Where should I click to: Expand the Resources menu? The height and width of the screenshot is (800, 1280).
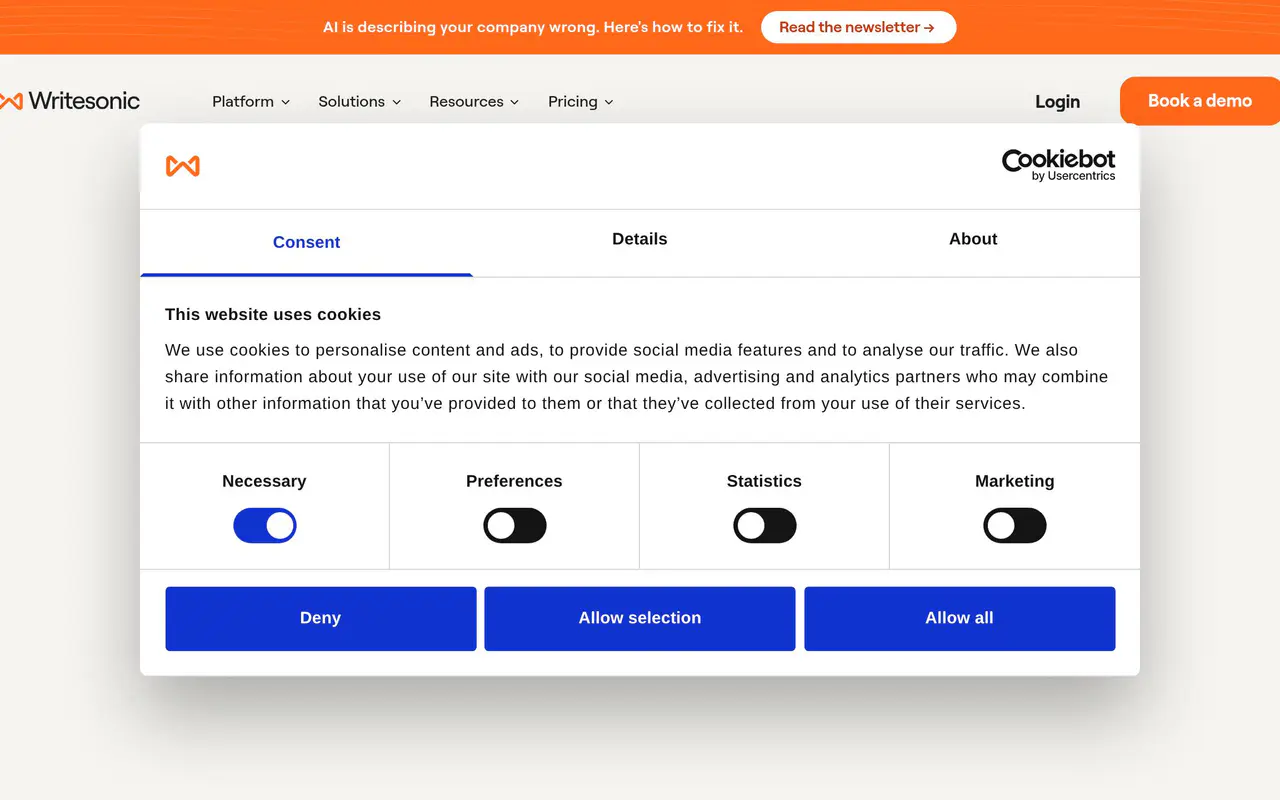click(474, 102)
